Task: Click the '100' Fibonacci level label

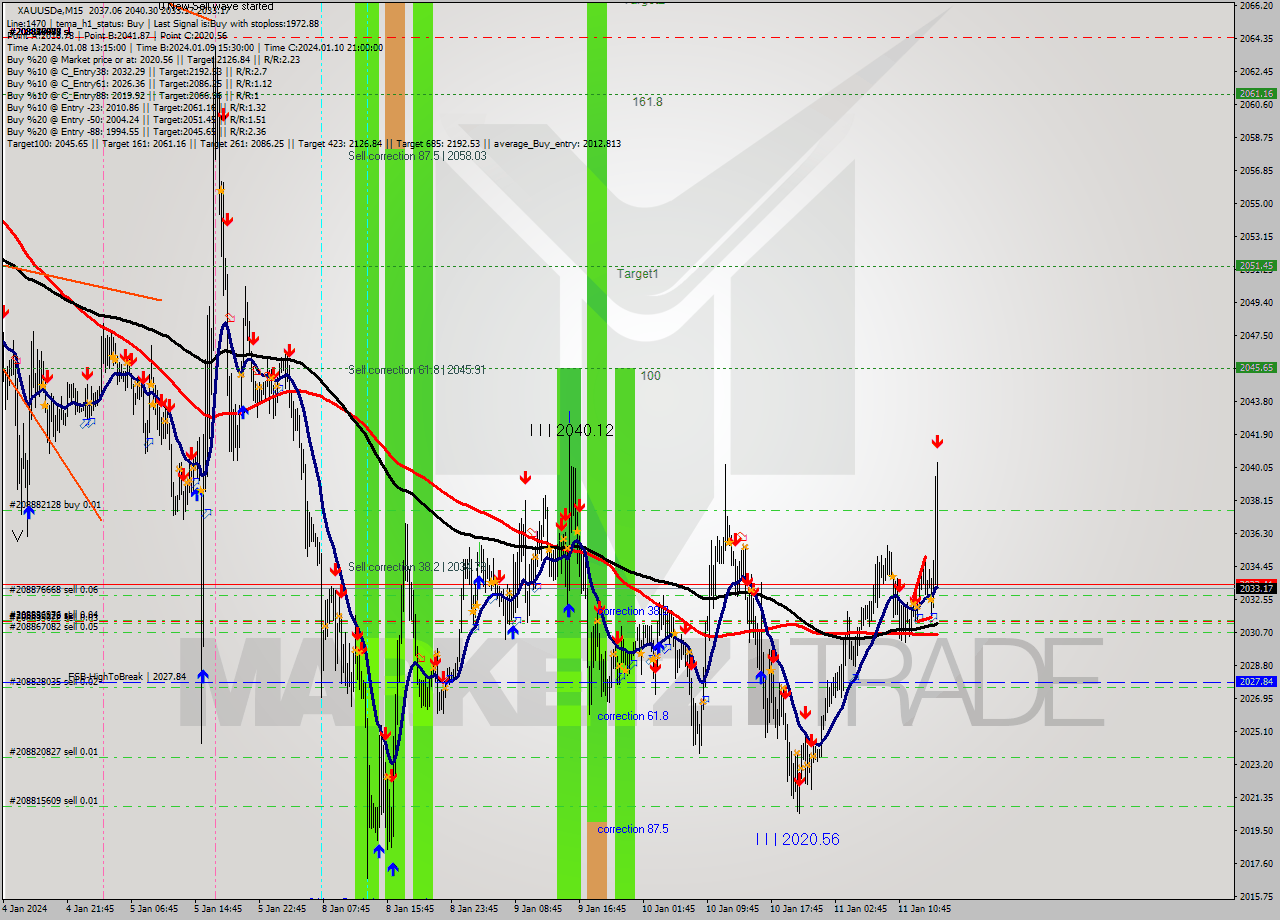Action: point(650,376)
